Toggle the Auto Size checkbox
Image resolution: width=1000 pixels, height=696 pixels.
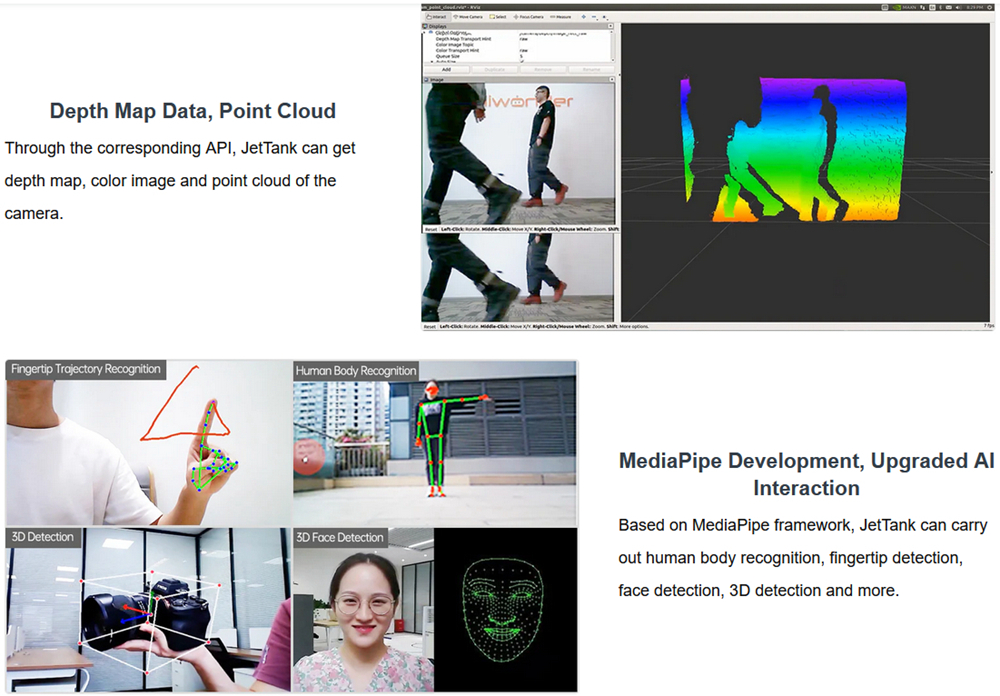point(522,62)
